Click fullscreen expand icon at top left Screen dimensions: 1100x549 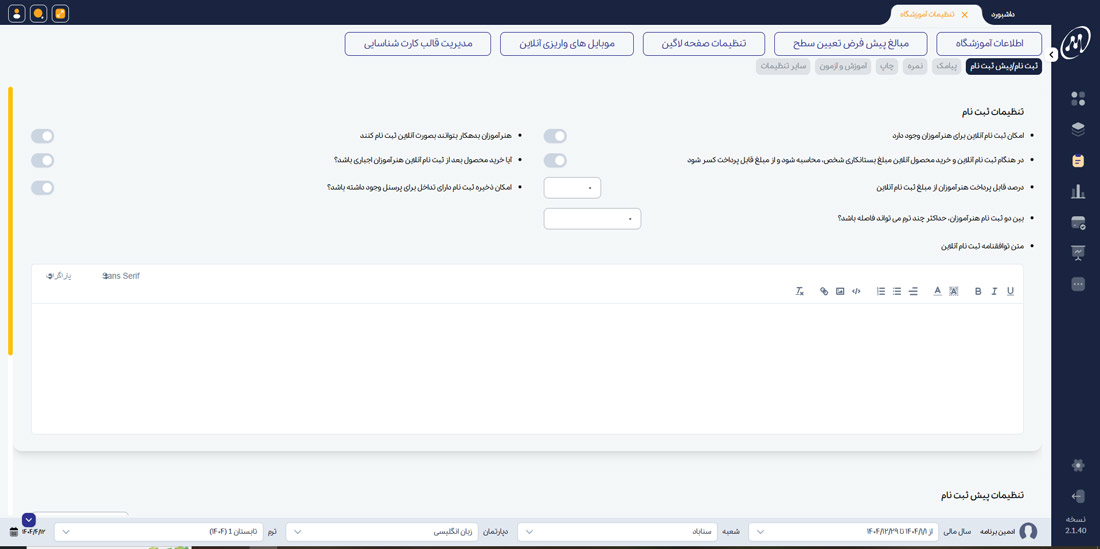point(60,13)
